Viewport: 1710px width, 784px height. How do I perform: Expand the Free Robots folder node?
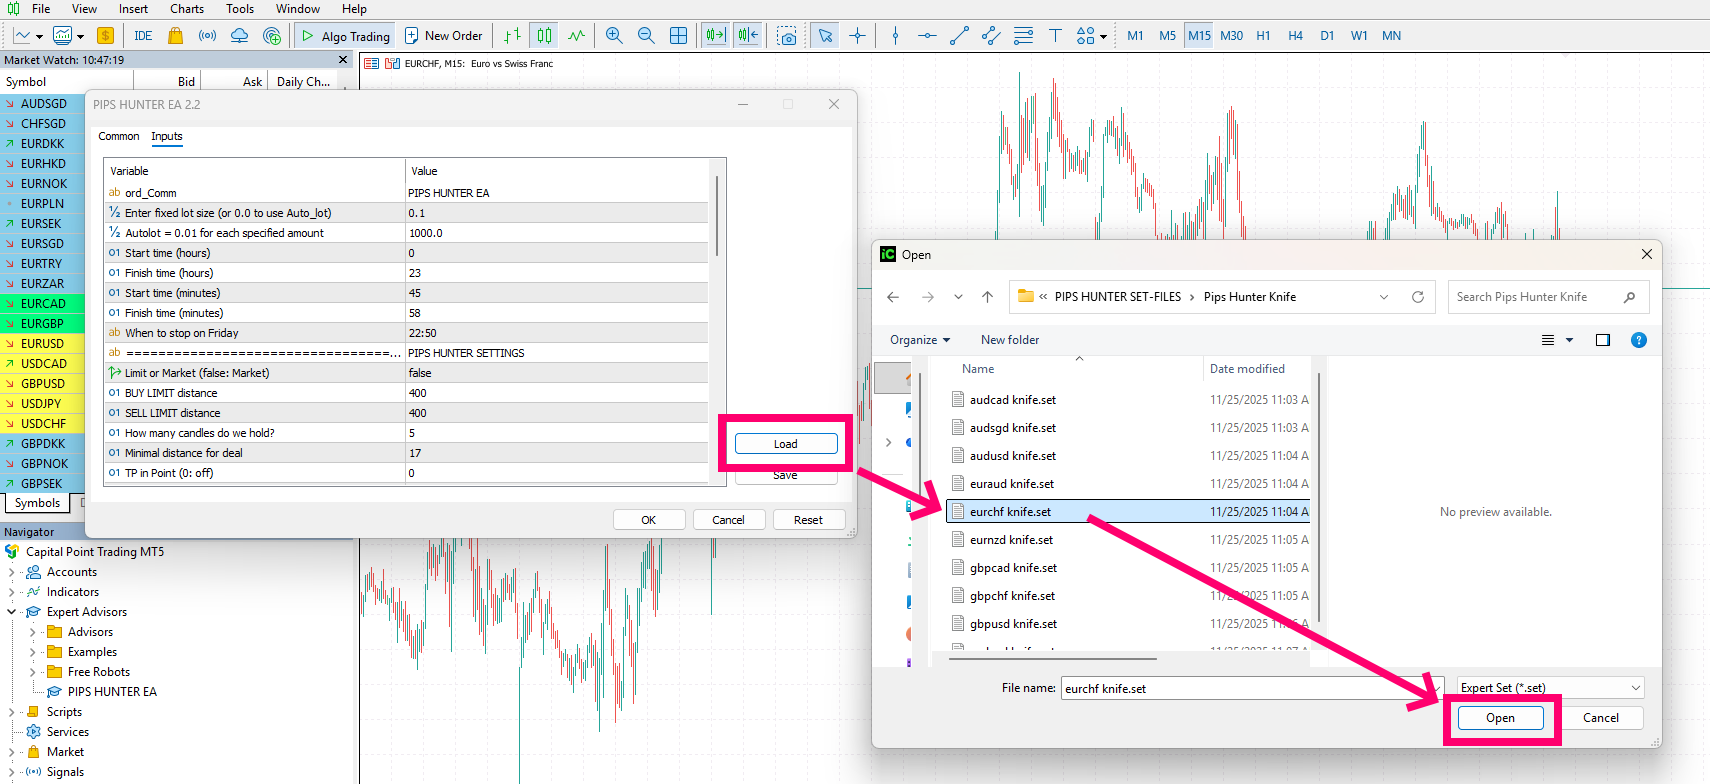pos(33,672)
